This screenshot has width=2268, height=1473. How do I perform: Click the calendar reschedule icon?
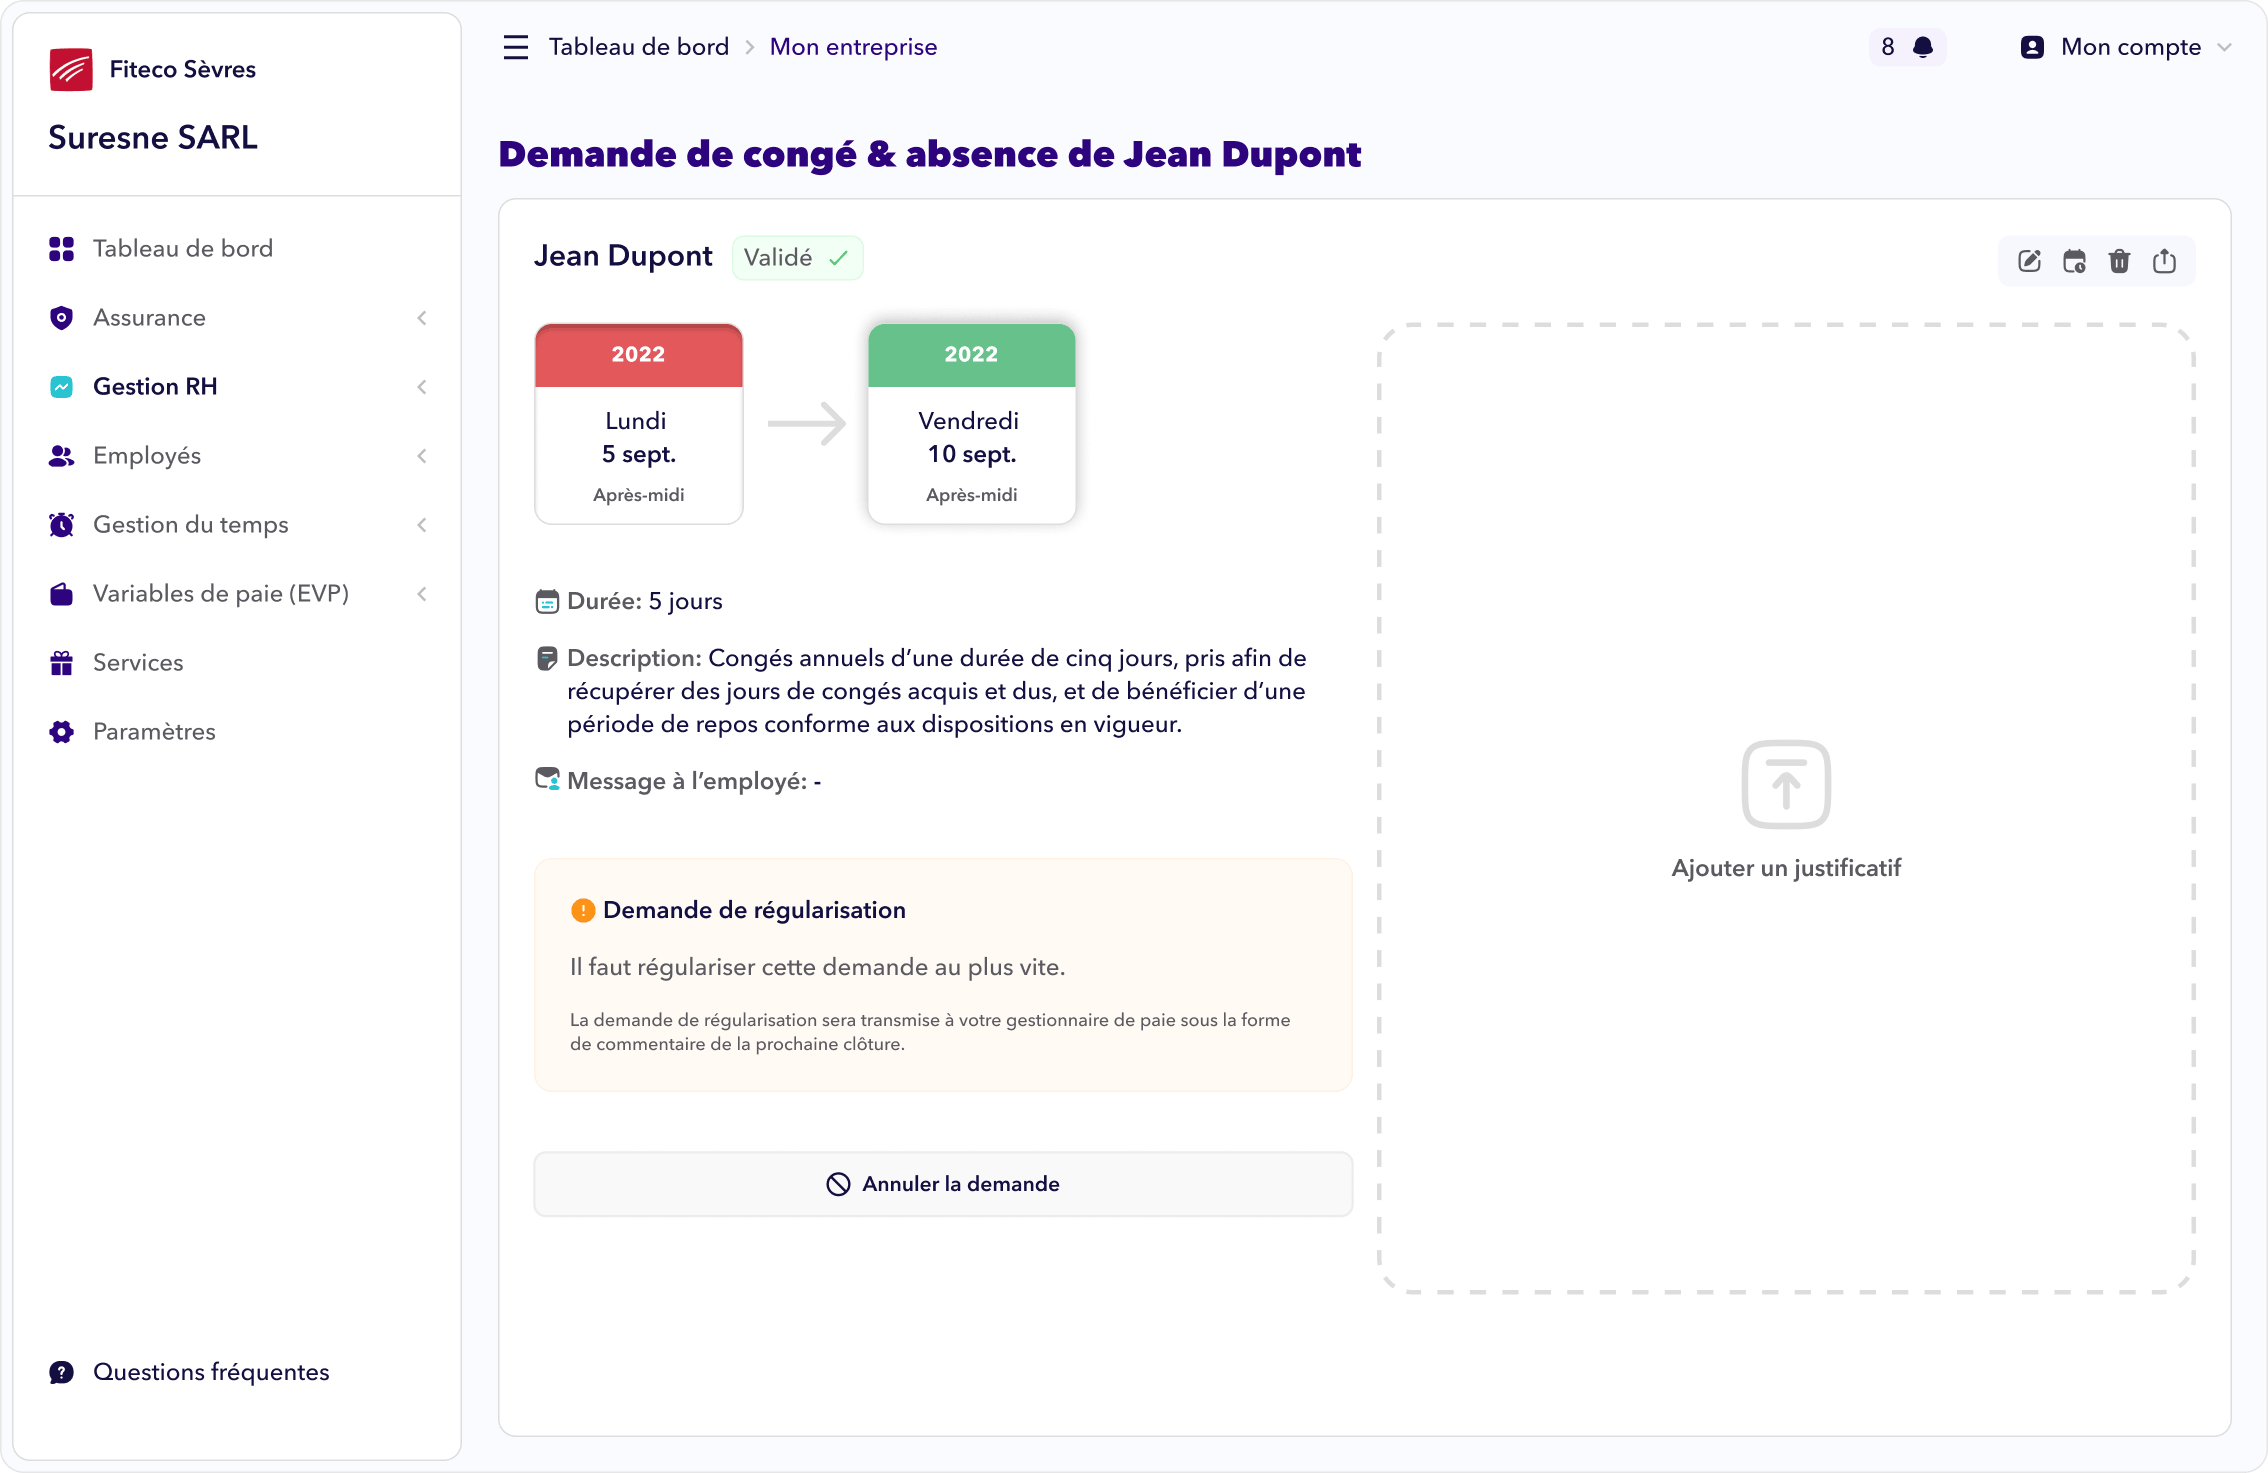point(2074,261)
